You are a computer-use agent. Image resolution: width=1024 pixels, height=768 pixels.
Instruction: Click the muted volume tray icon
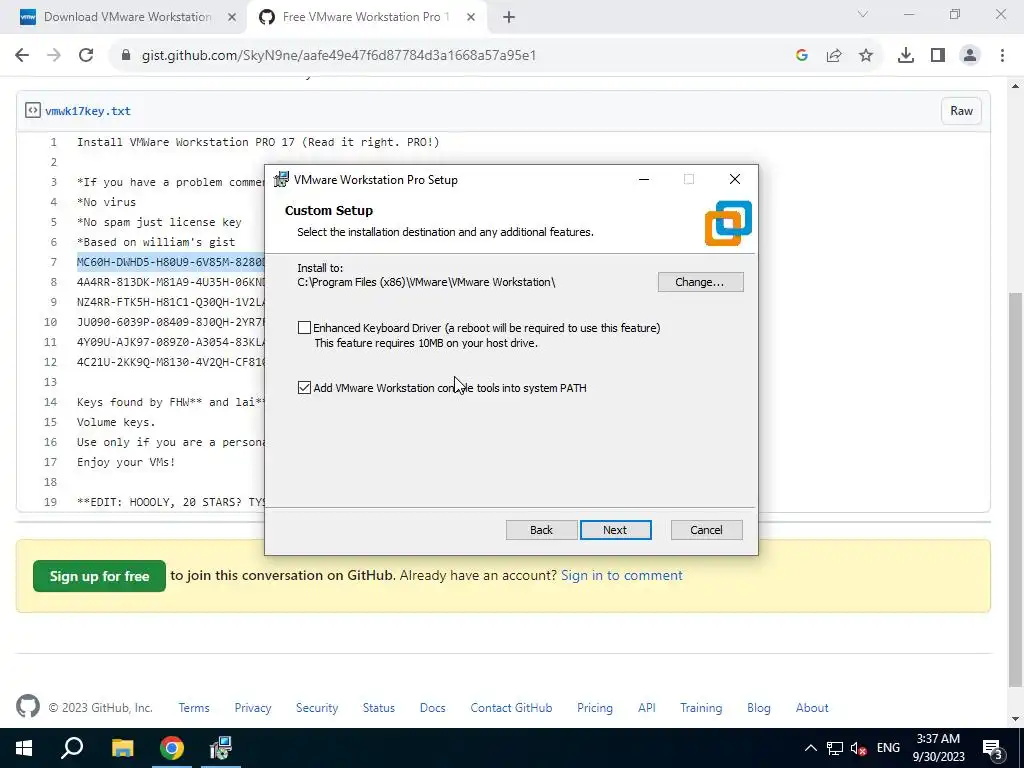859,748
